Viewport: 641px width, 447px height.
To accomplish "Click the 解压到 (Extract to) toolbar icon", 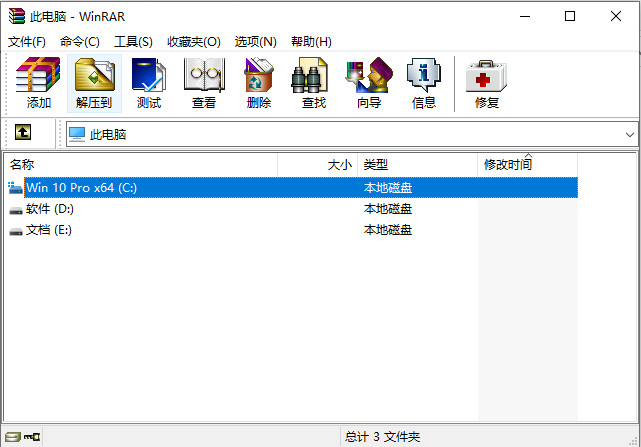I will click(x=94, y=75).
